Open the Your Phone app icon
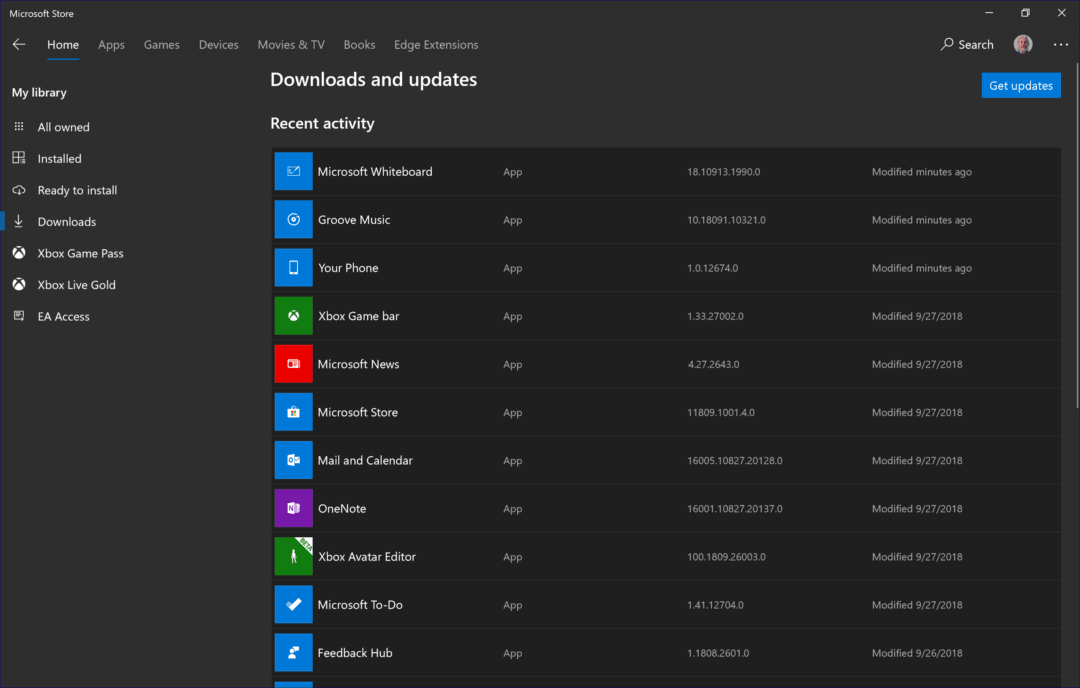Image resolution: width=1080 pixels, height=688 pixels. [x=293, y=267]
